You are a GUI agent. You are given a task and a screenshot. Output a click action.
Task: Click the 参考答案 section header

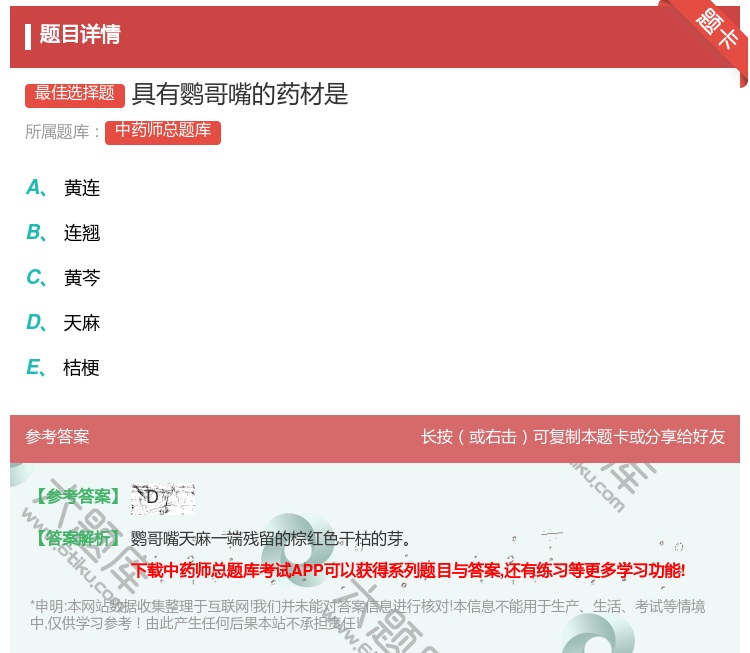[57, 437]
